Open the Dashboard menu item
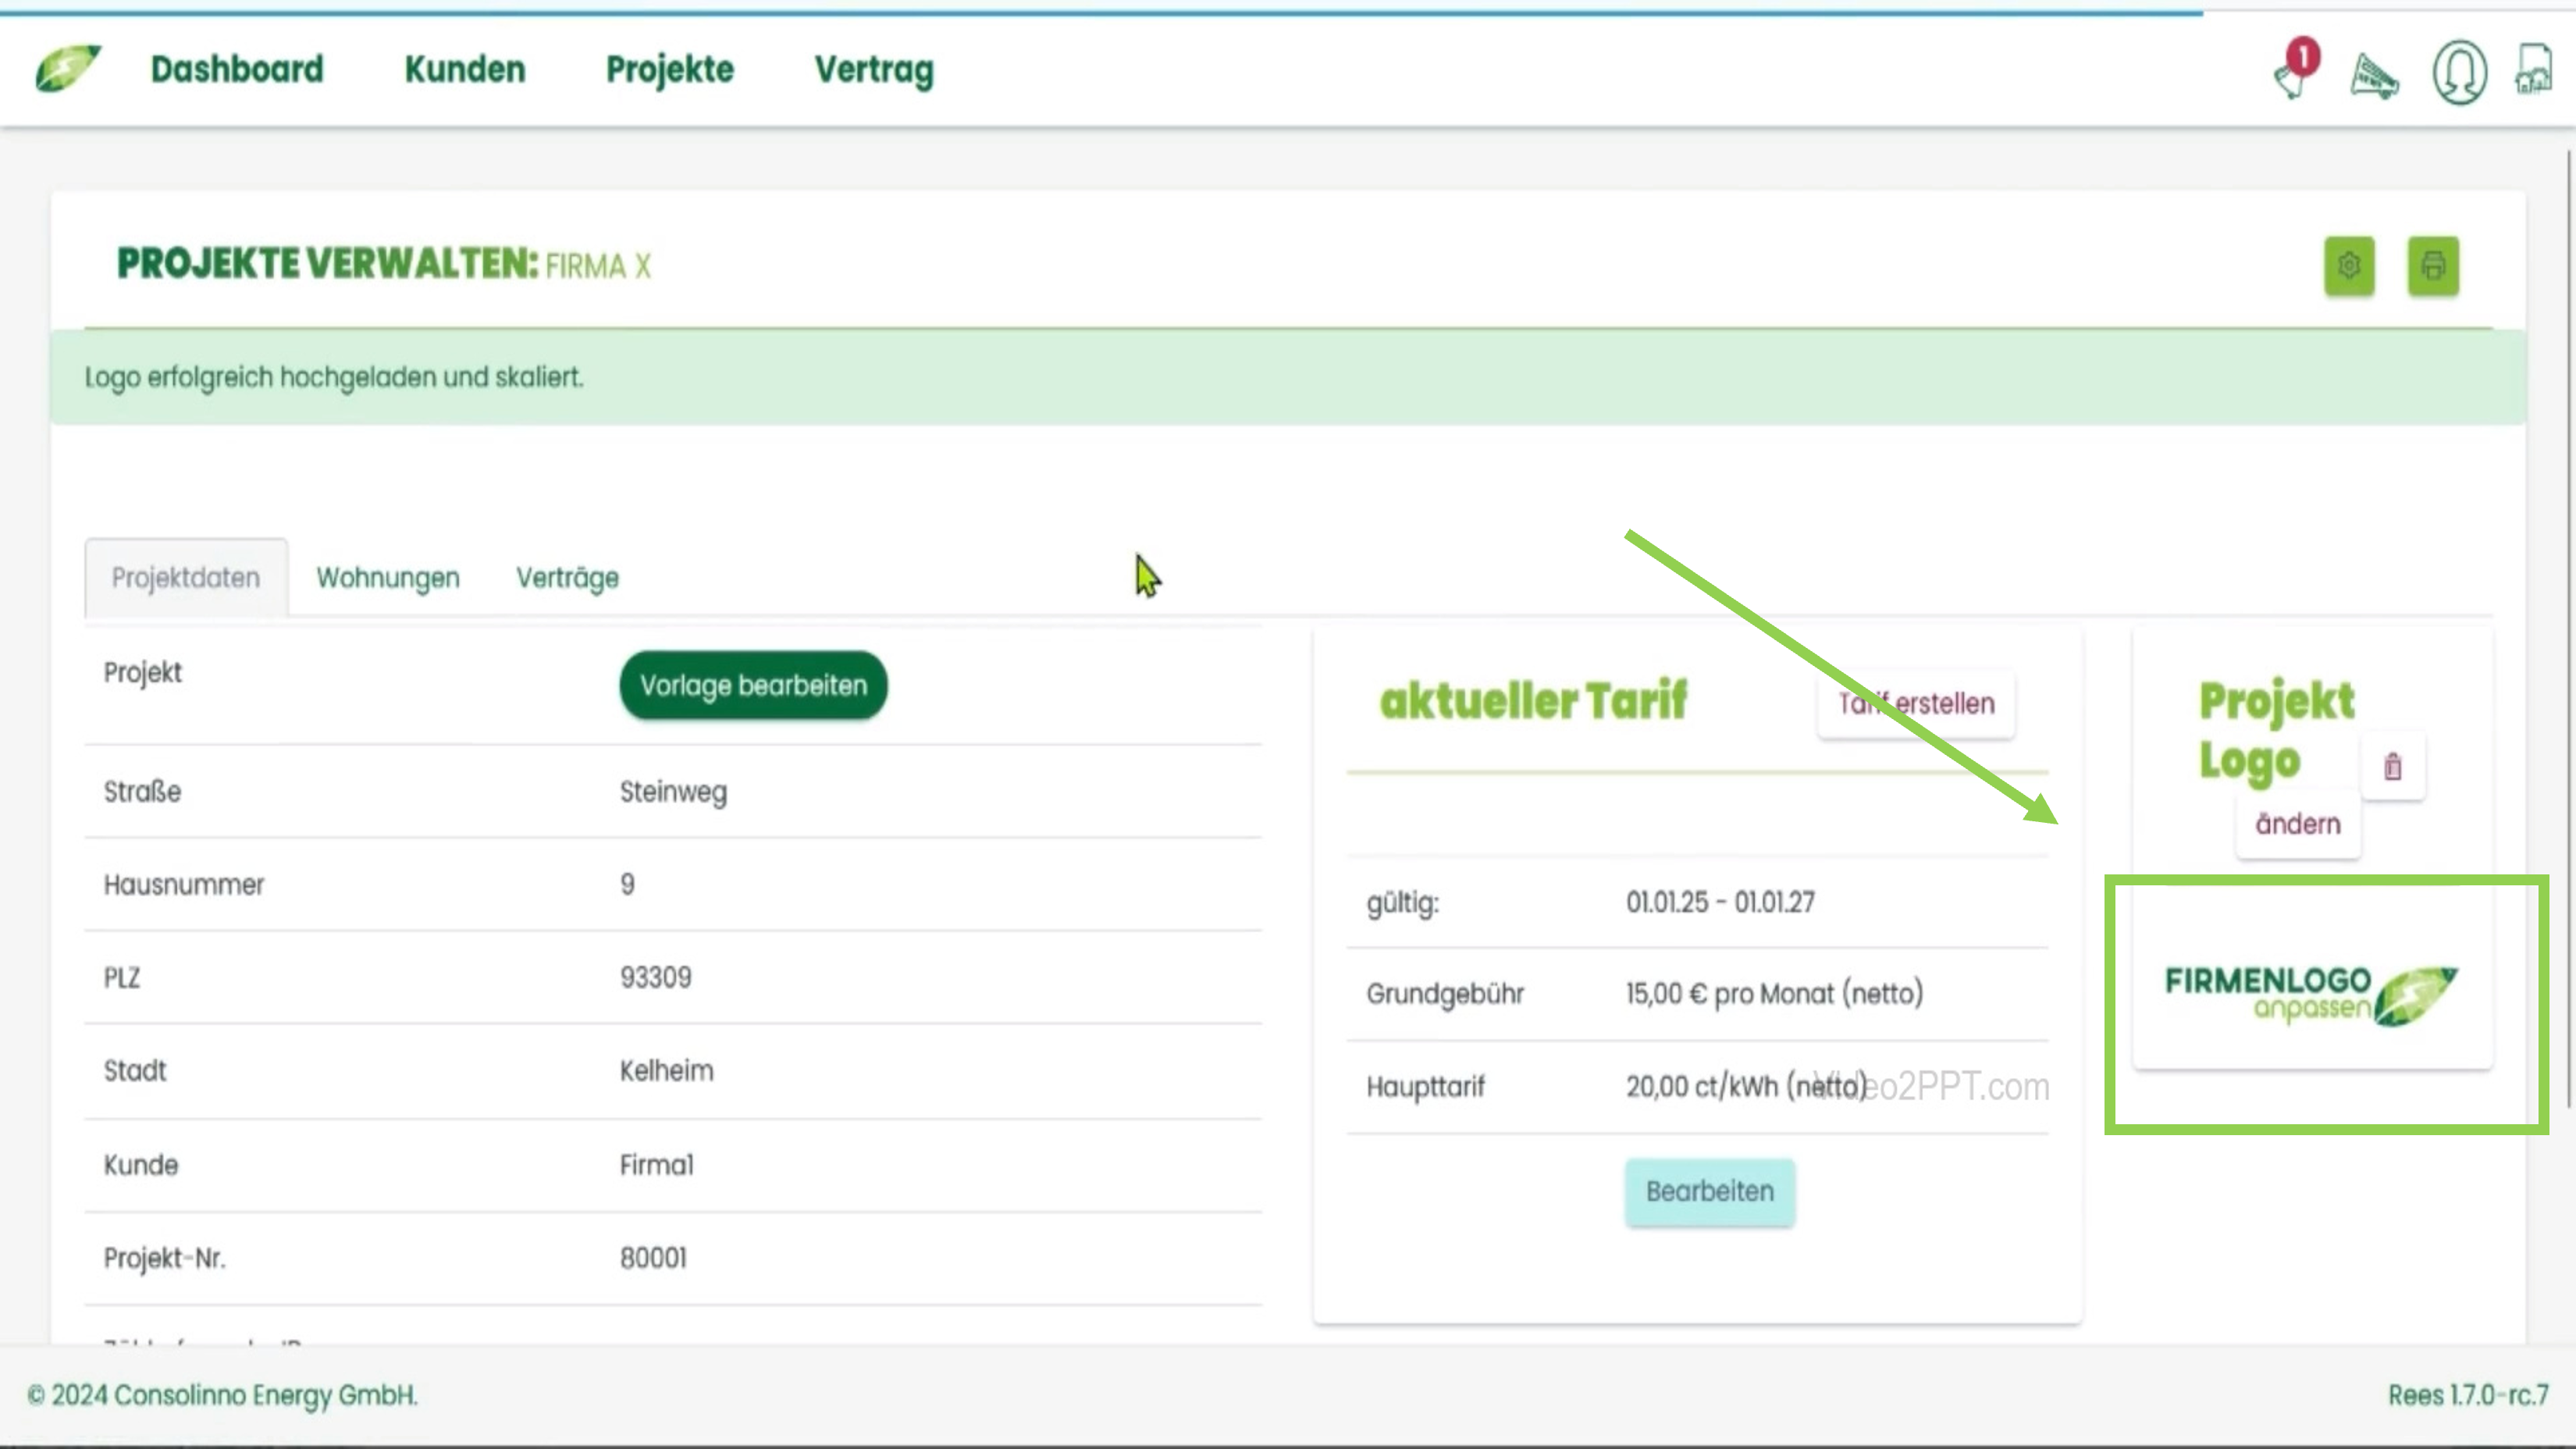 click(237, 69)
